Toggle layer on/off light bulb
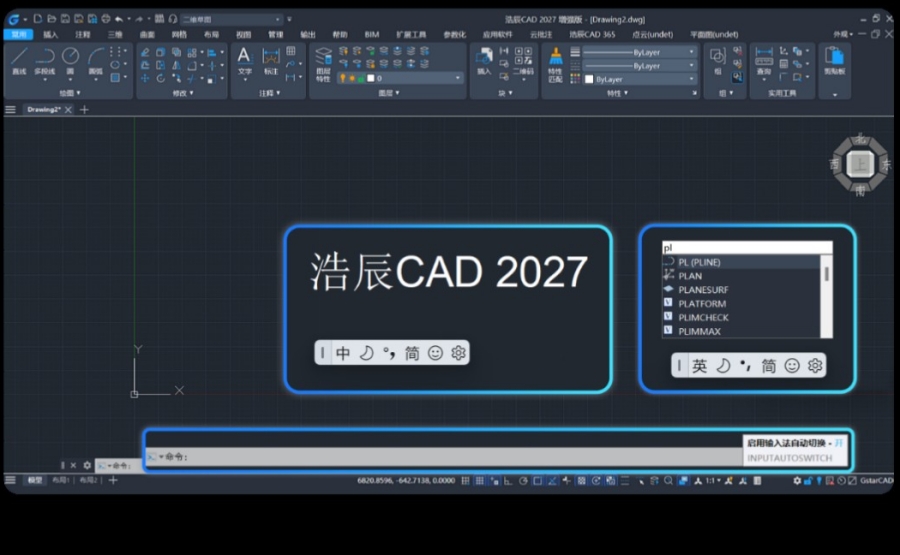Screen dimensions: 900x555 (343, 78)
